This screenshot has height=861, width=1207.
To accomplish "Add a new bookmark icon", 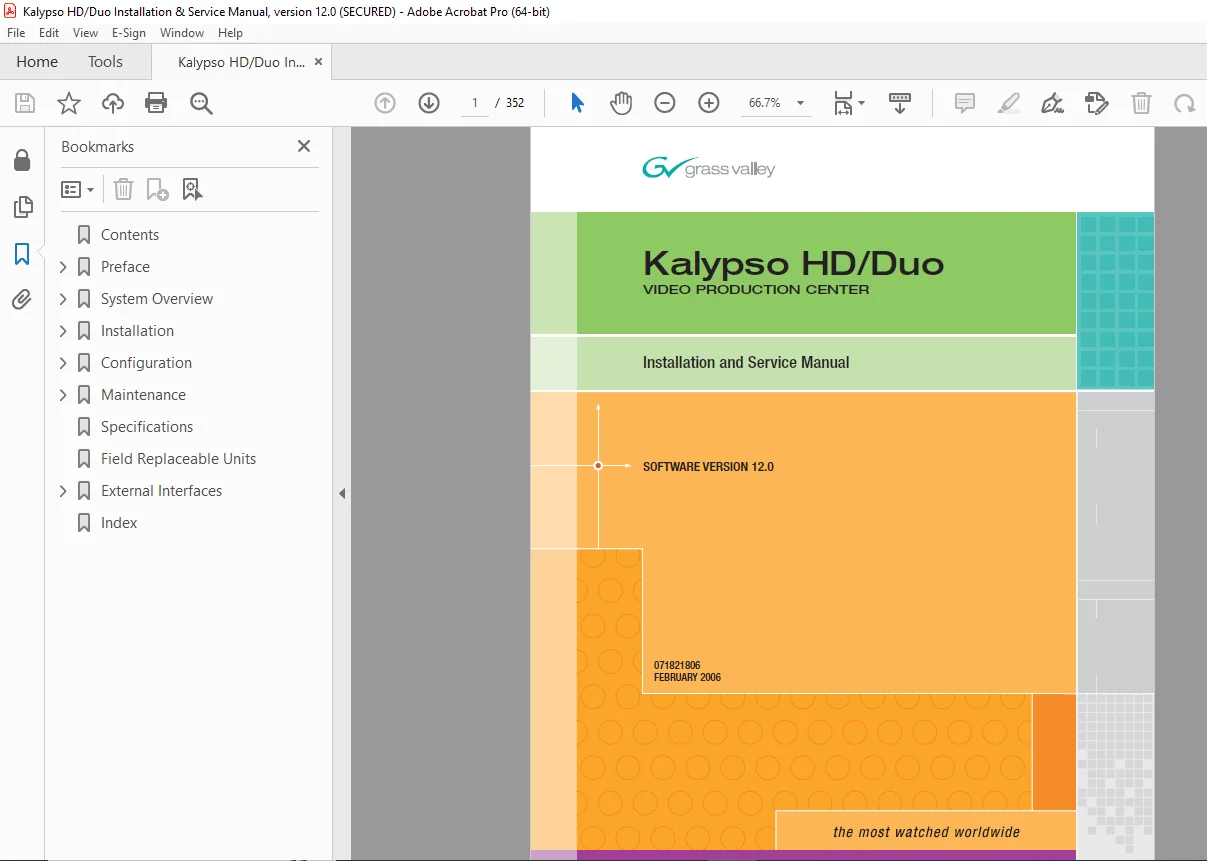I will tap(158, 189).
